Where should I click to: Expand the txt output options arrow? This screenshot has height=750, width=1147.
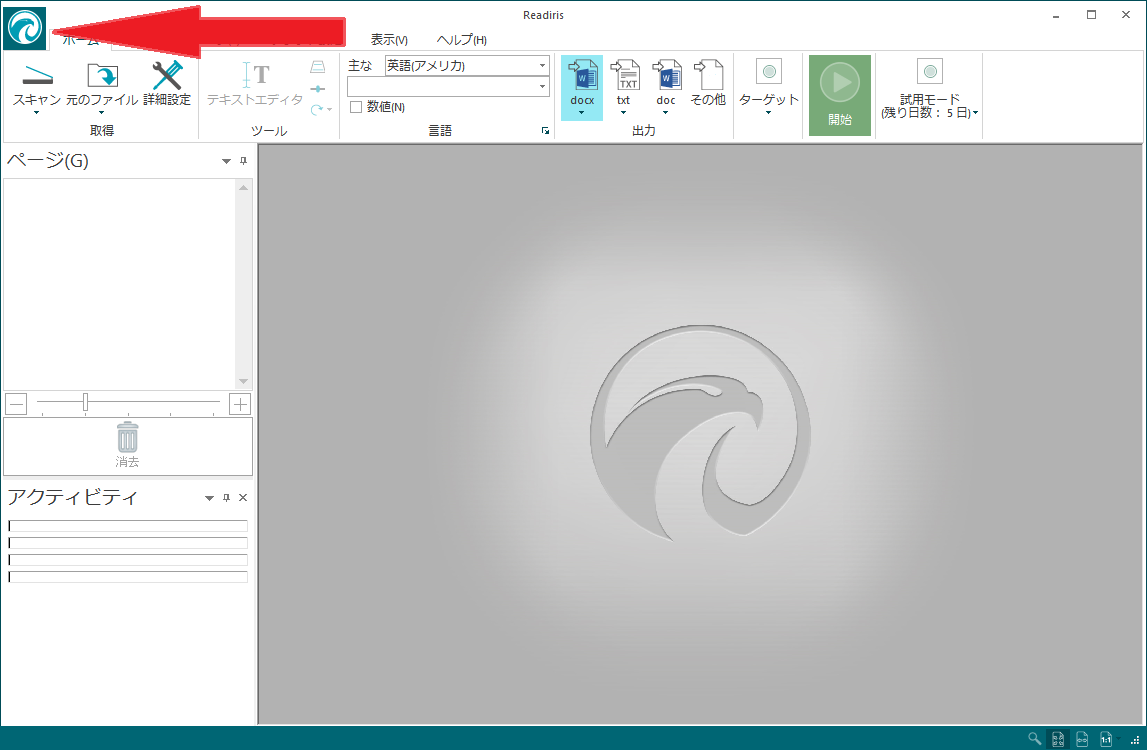tap(623, 113)
